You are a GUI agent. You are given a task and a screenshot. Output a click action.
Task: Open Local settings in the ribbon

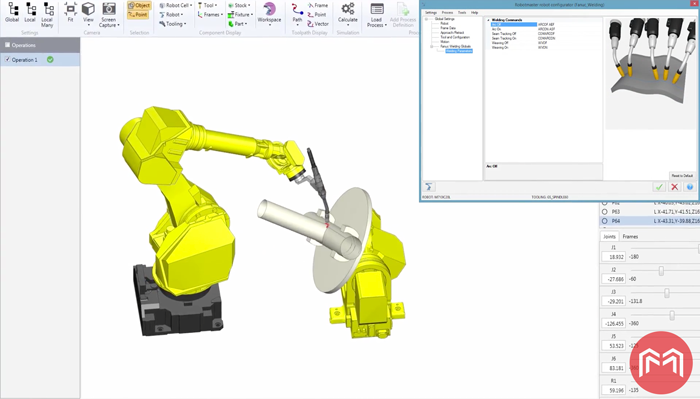30,12
